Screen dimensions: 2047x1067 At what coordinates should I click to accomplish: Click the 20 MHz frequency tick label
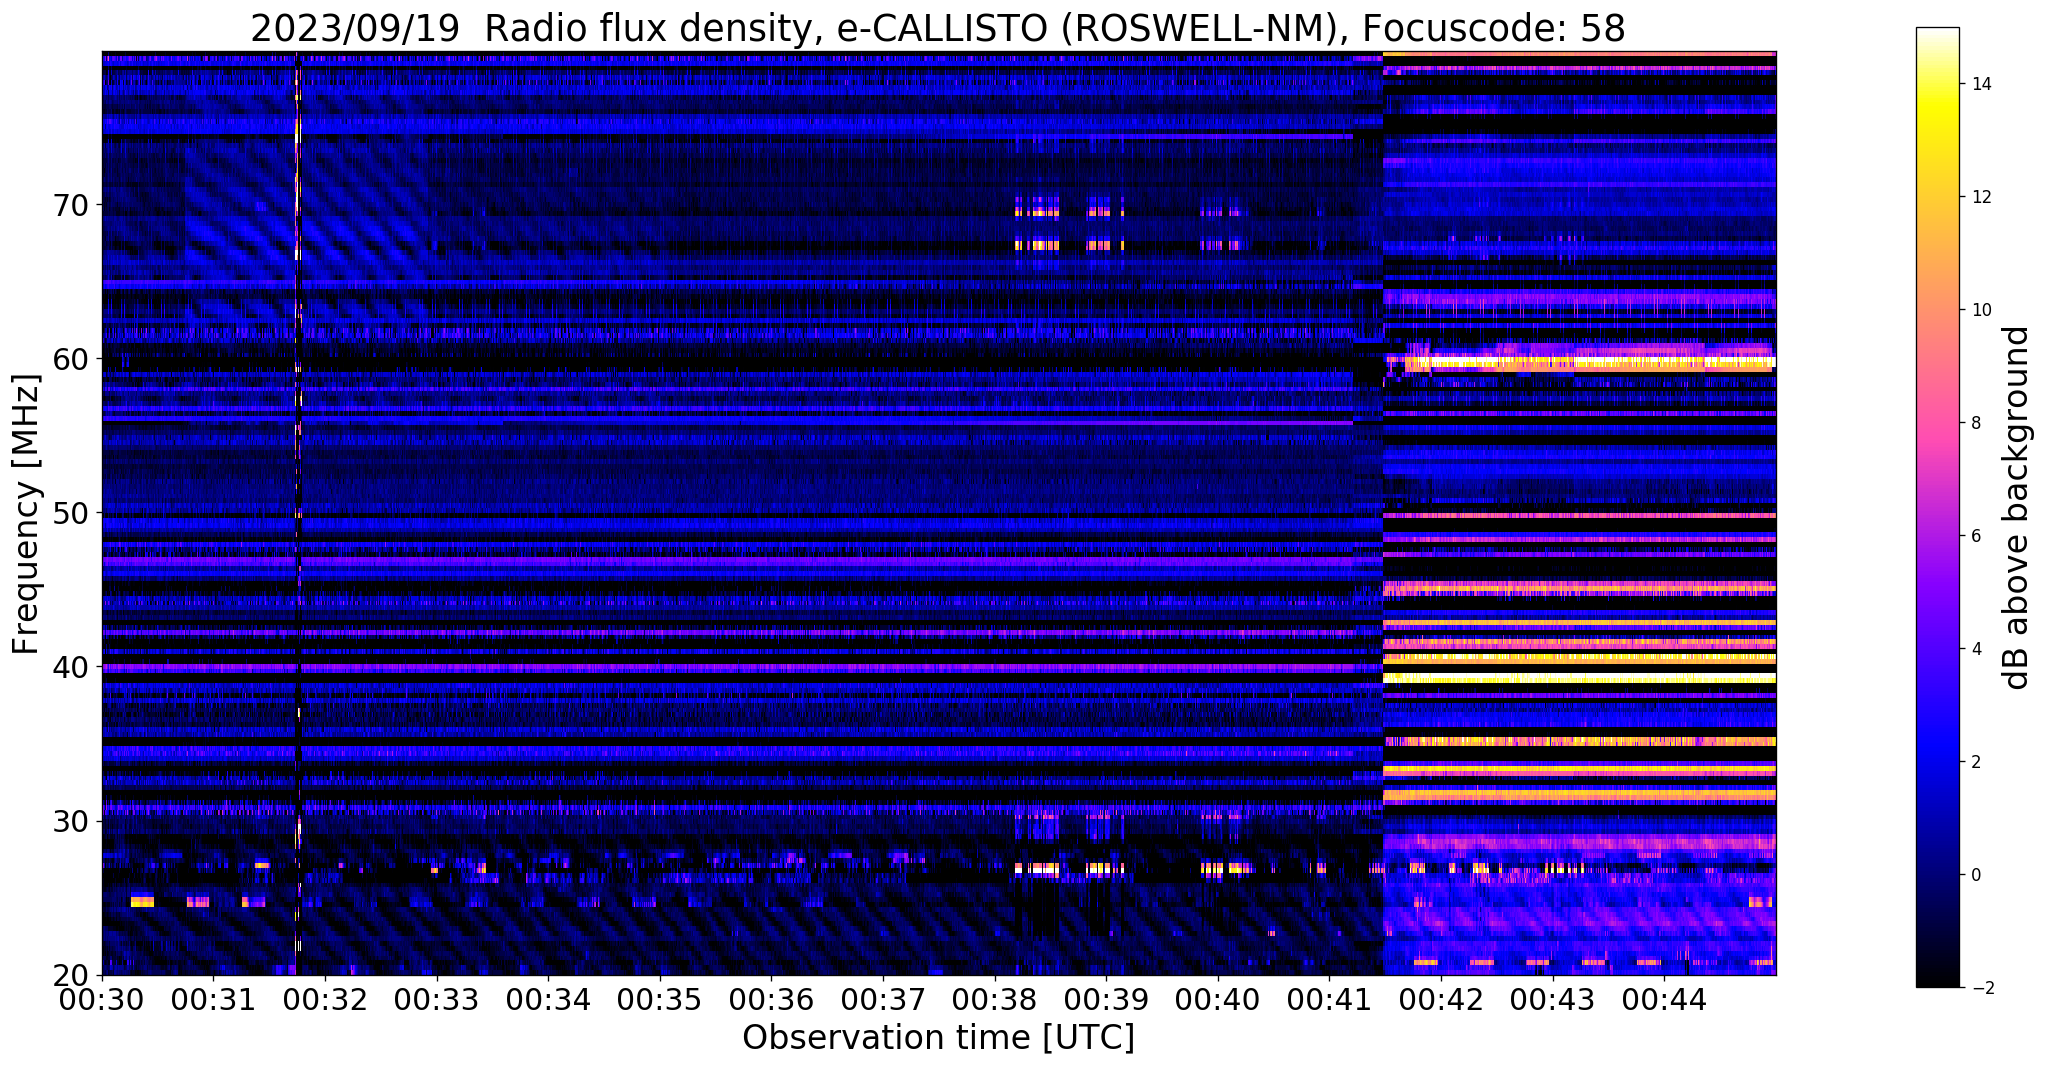coord(71,975)
